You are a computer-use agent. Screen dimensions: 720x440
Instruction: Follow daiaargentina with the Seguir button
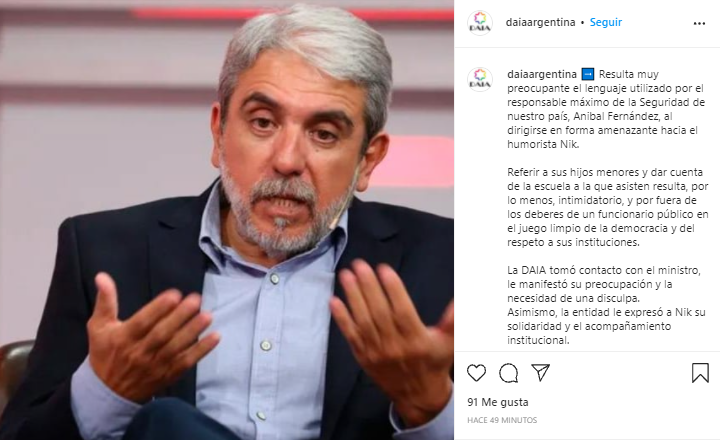606,22
